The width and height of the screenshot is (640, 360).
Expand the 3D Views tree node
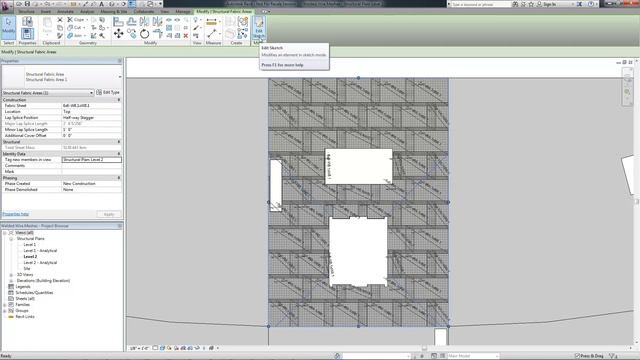11,275
